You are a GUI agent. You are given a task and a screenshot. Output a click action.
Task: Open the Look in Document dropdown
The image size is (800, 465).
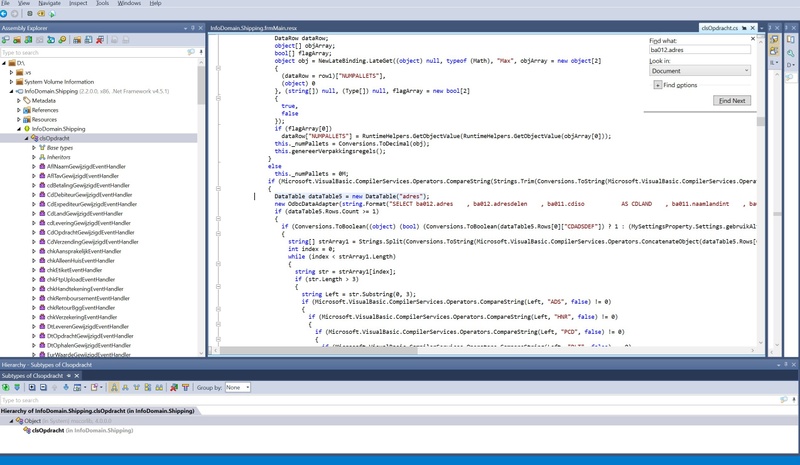click(x=699, y=70)
